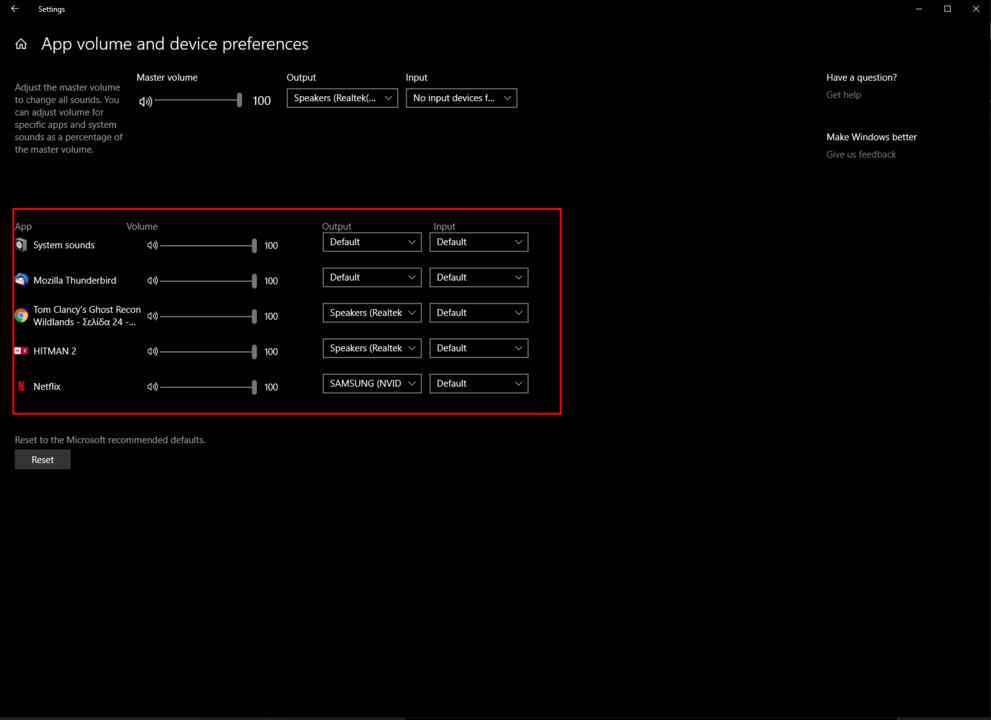This screenshot has width=991, height=720.
Task: Click the Mozilla Thunderbird app icon
Action: (x=21, y=280)
